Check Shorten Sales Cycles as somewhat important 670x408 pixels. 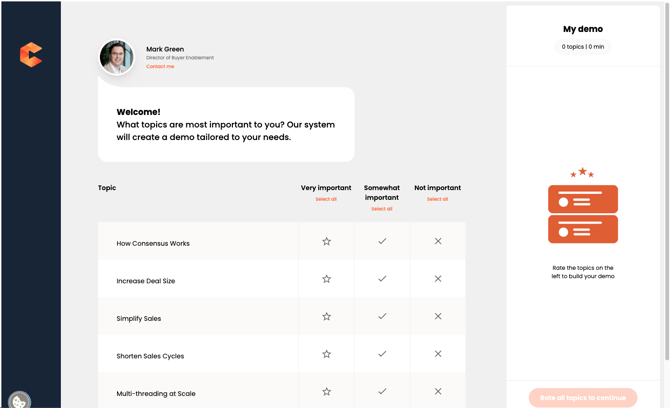click(382, 354)
